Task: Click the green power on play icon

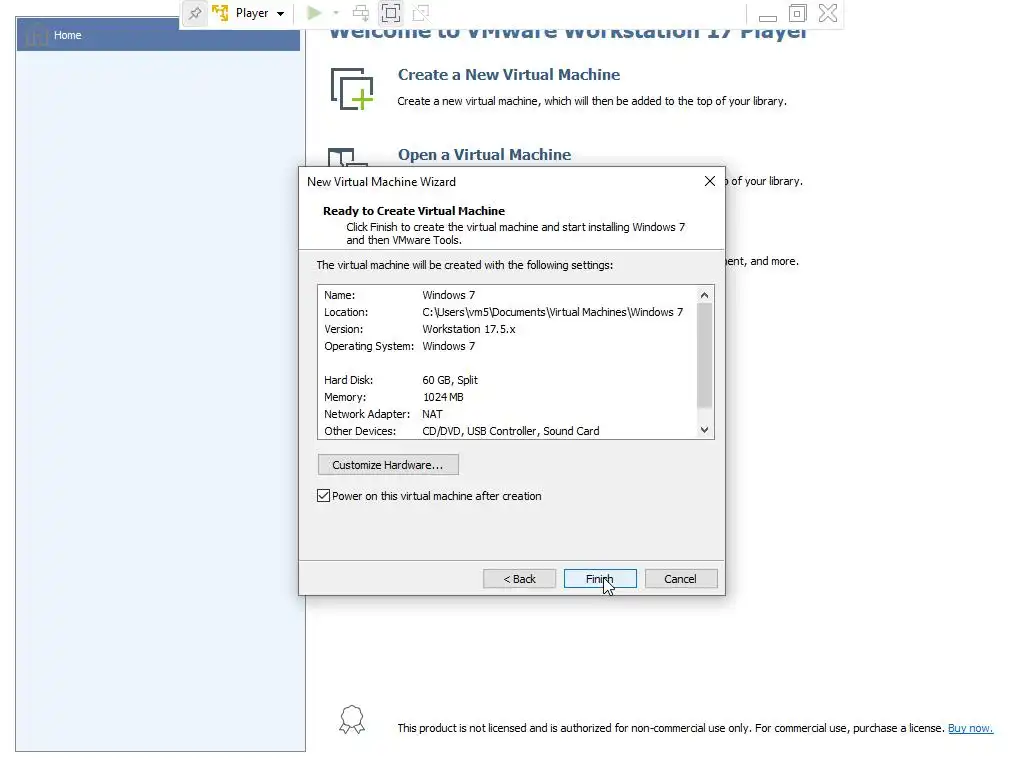Action: click(x=314, y=13)
